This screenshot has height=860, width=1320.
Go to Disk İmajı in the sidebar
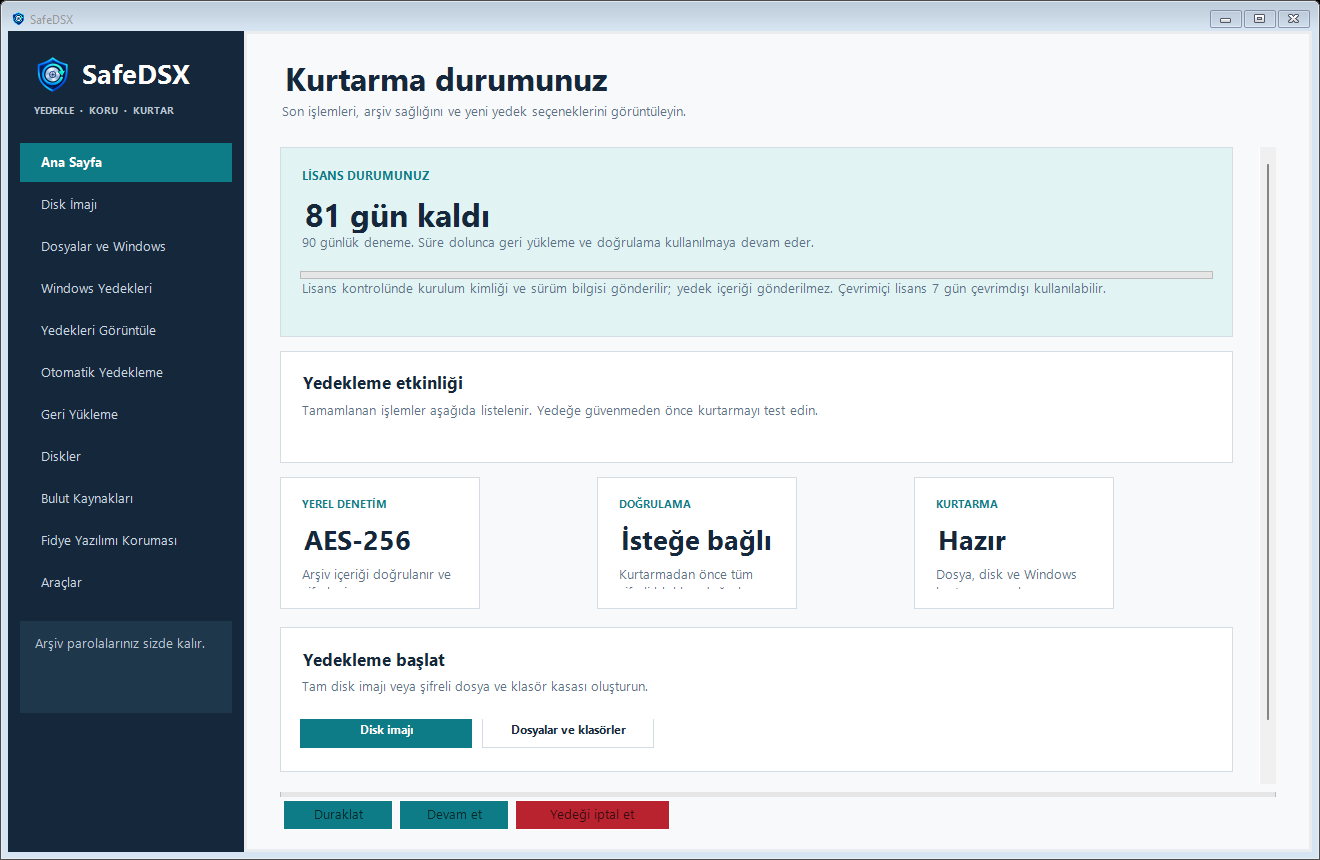pyautogui.click(x=126, y=204)
